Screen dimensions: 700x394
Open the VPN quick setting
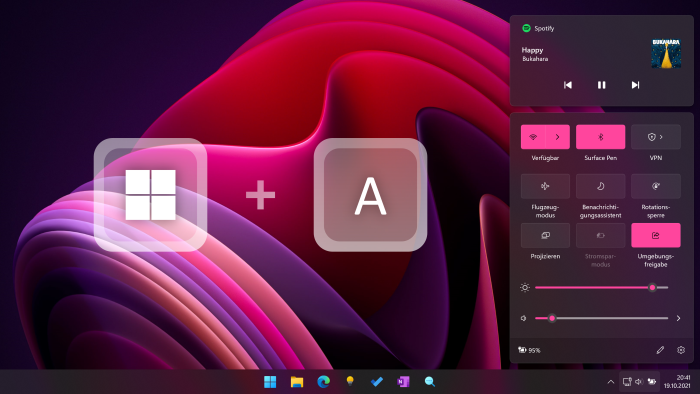(656, 137)
